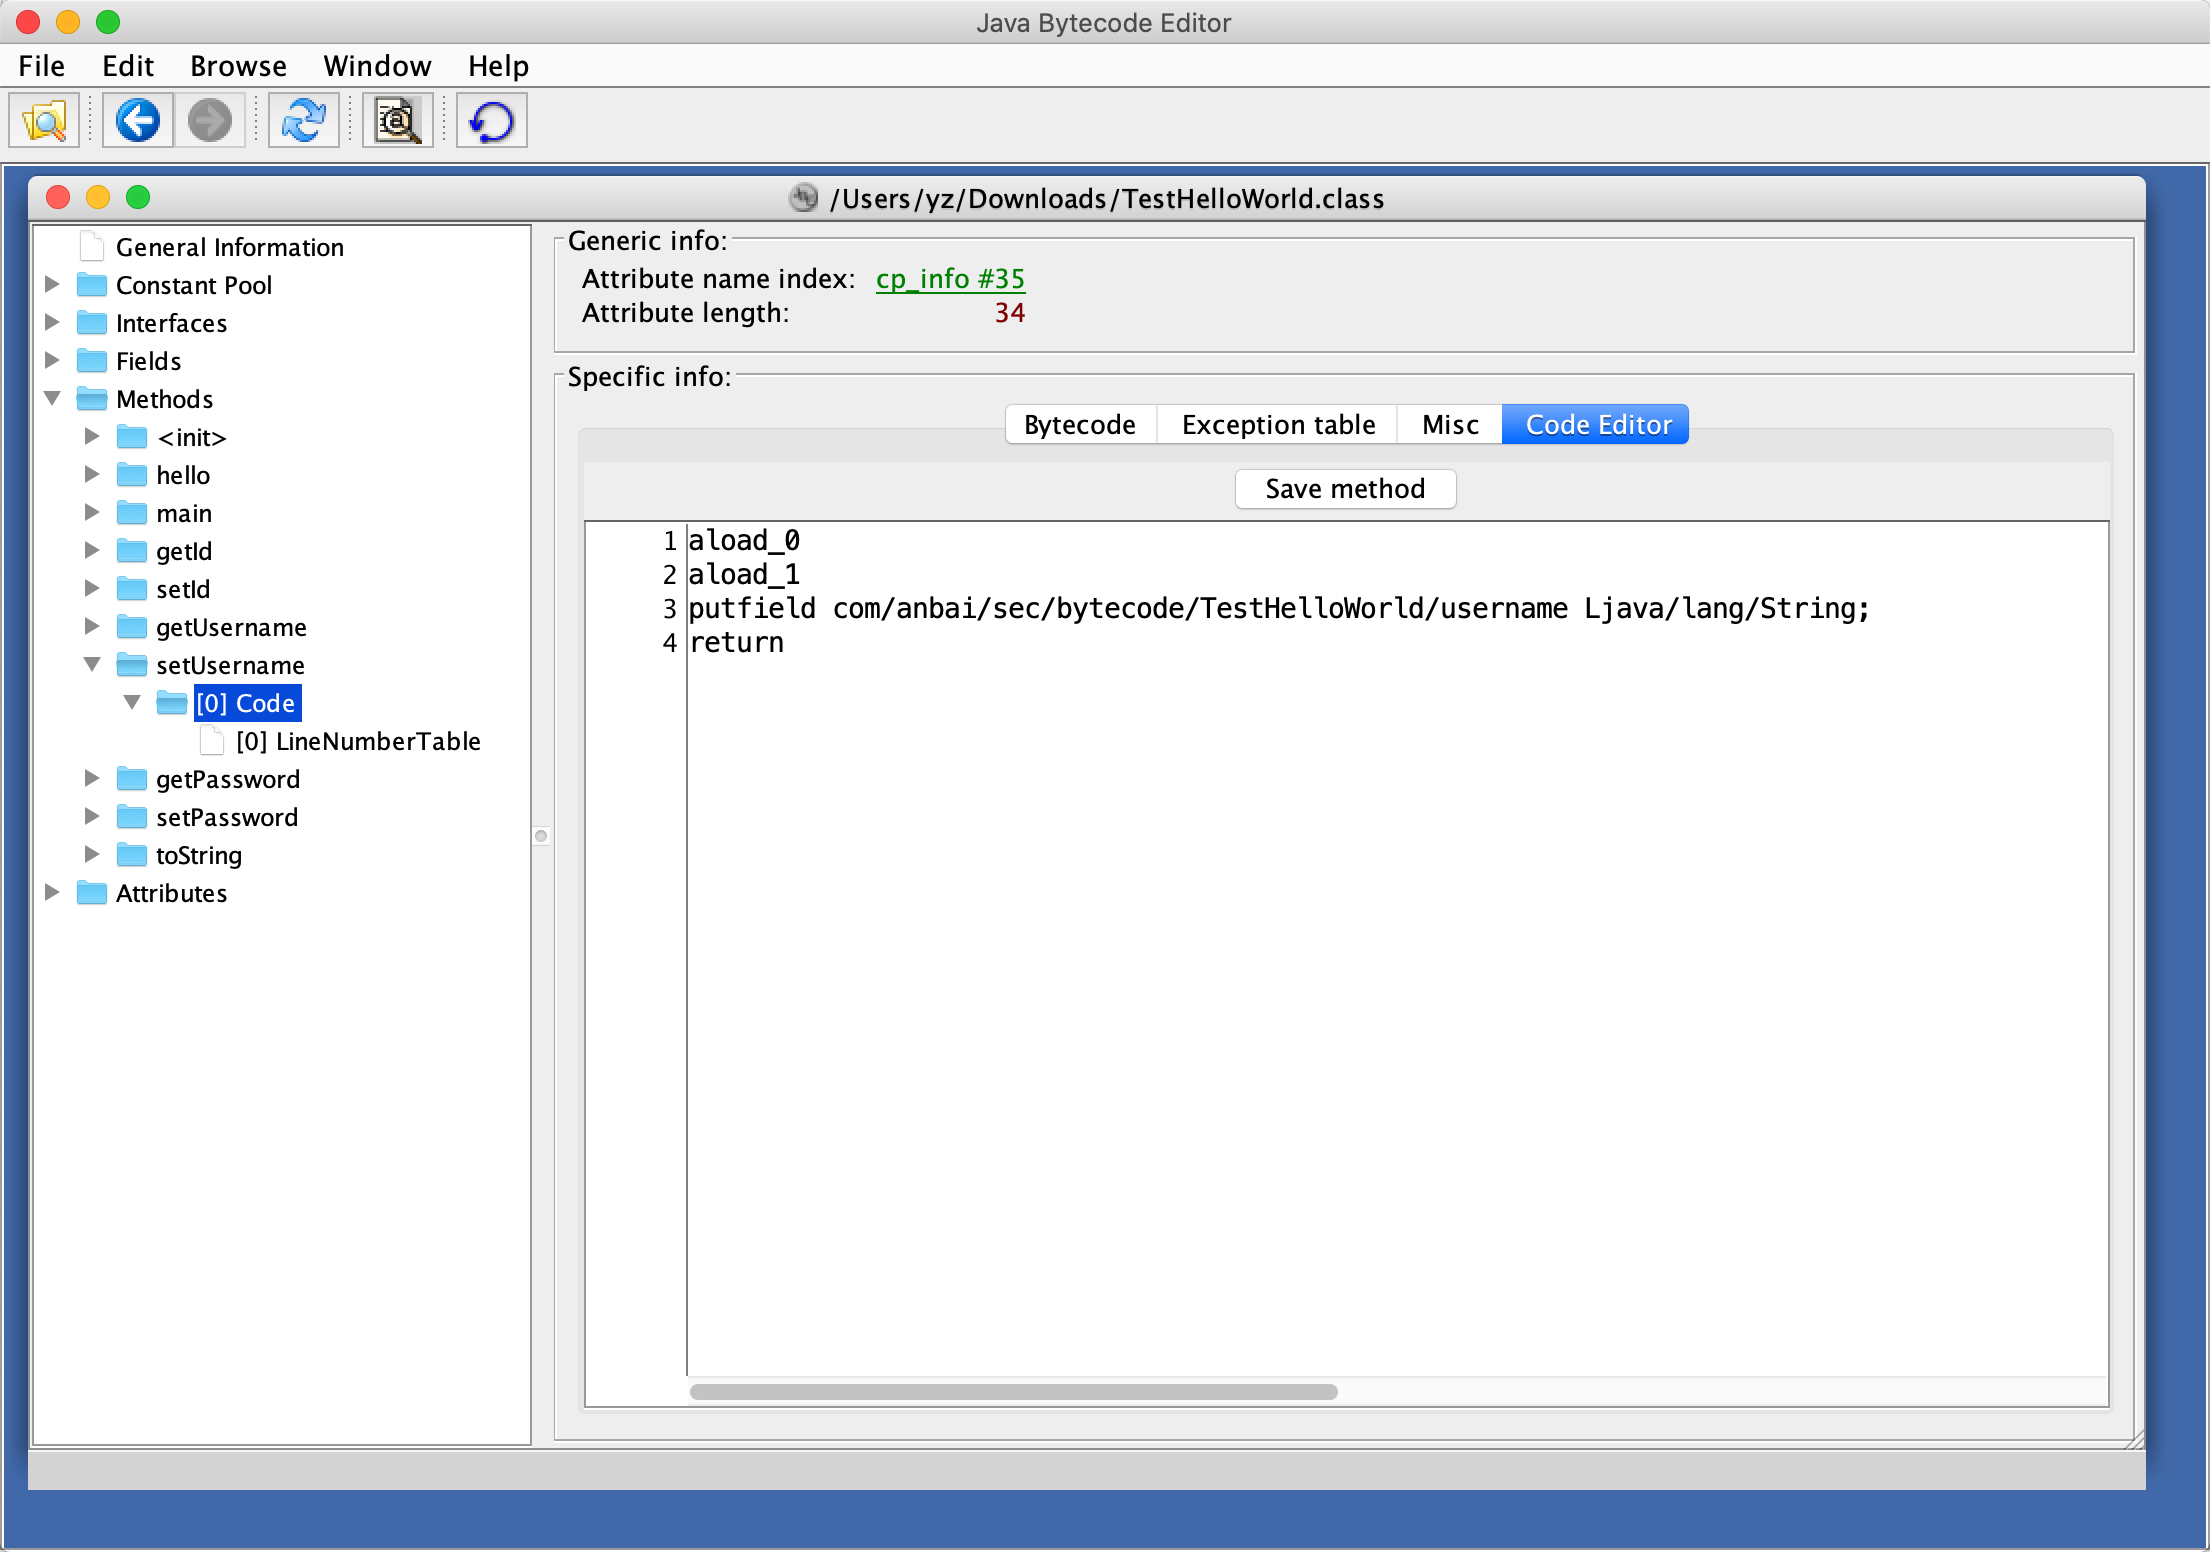Click the blue back arrow toolbar icon
Image resolution: width=2210 pixels, height=1552 pixels.
[138, 121]
